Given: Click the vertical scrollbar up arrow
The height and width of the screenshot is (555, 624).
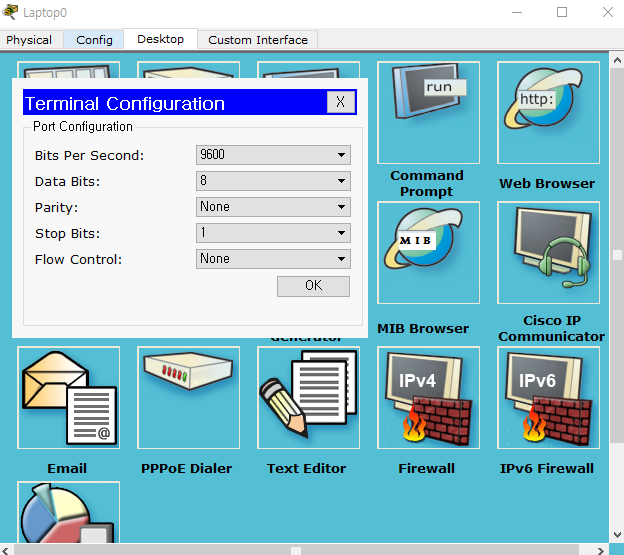Looking at the screenshot, I should pos(617,60).
